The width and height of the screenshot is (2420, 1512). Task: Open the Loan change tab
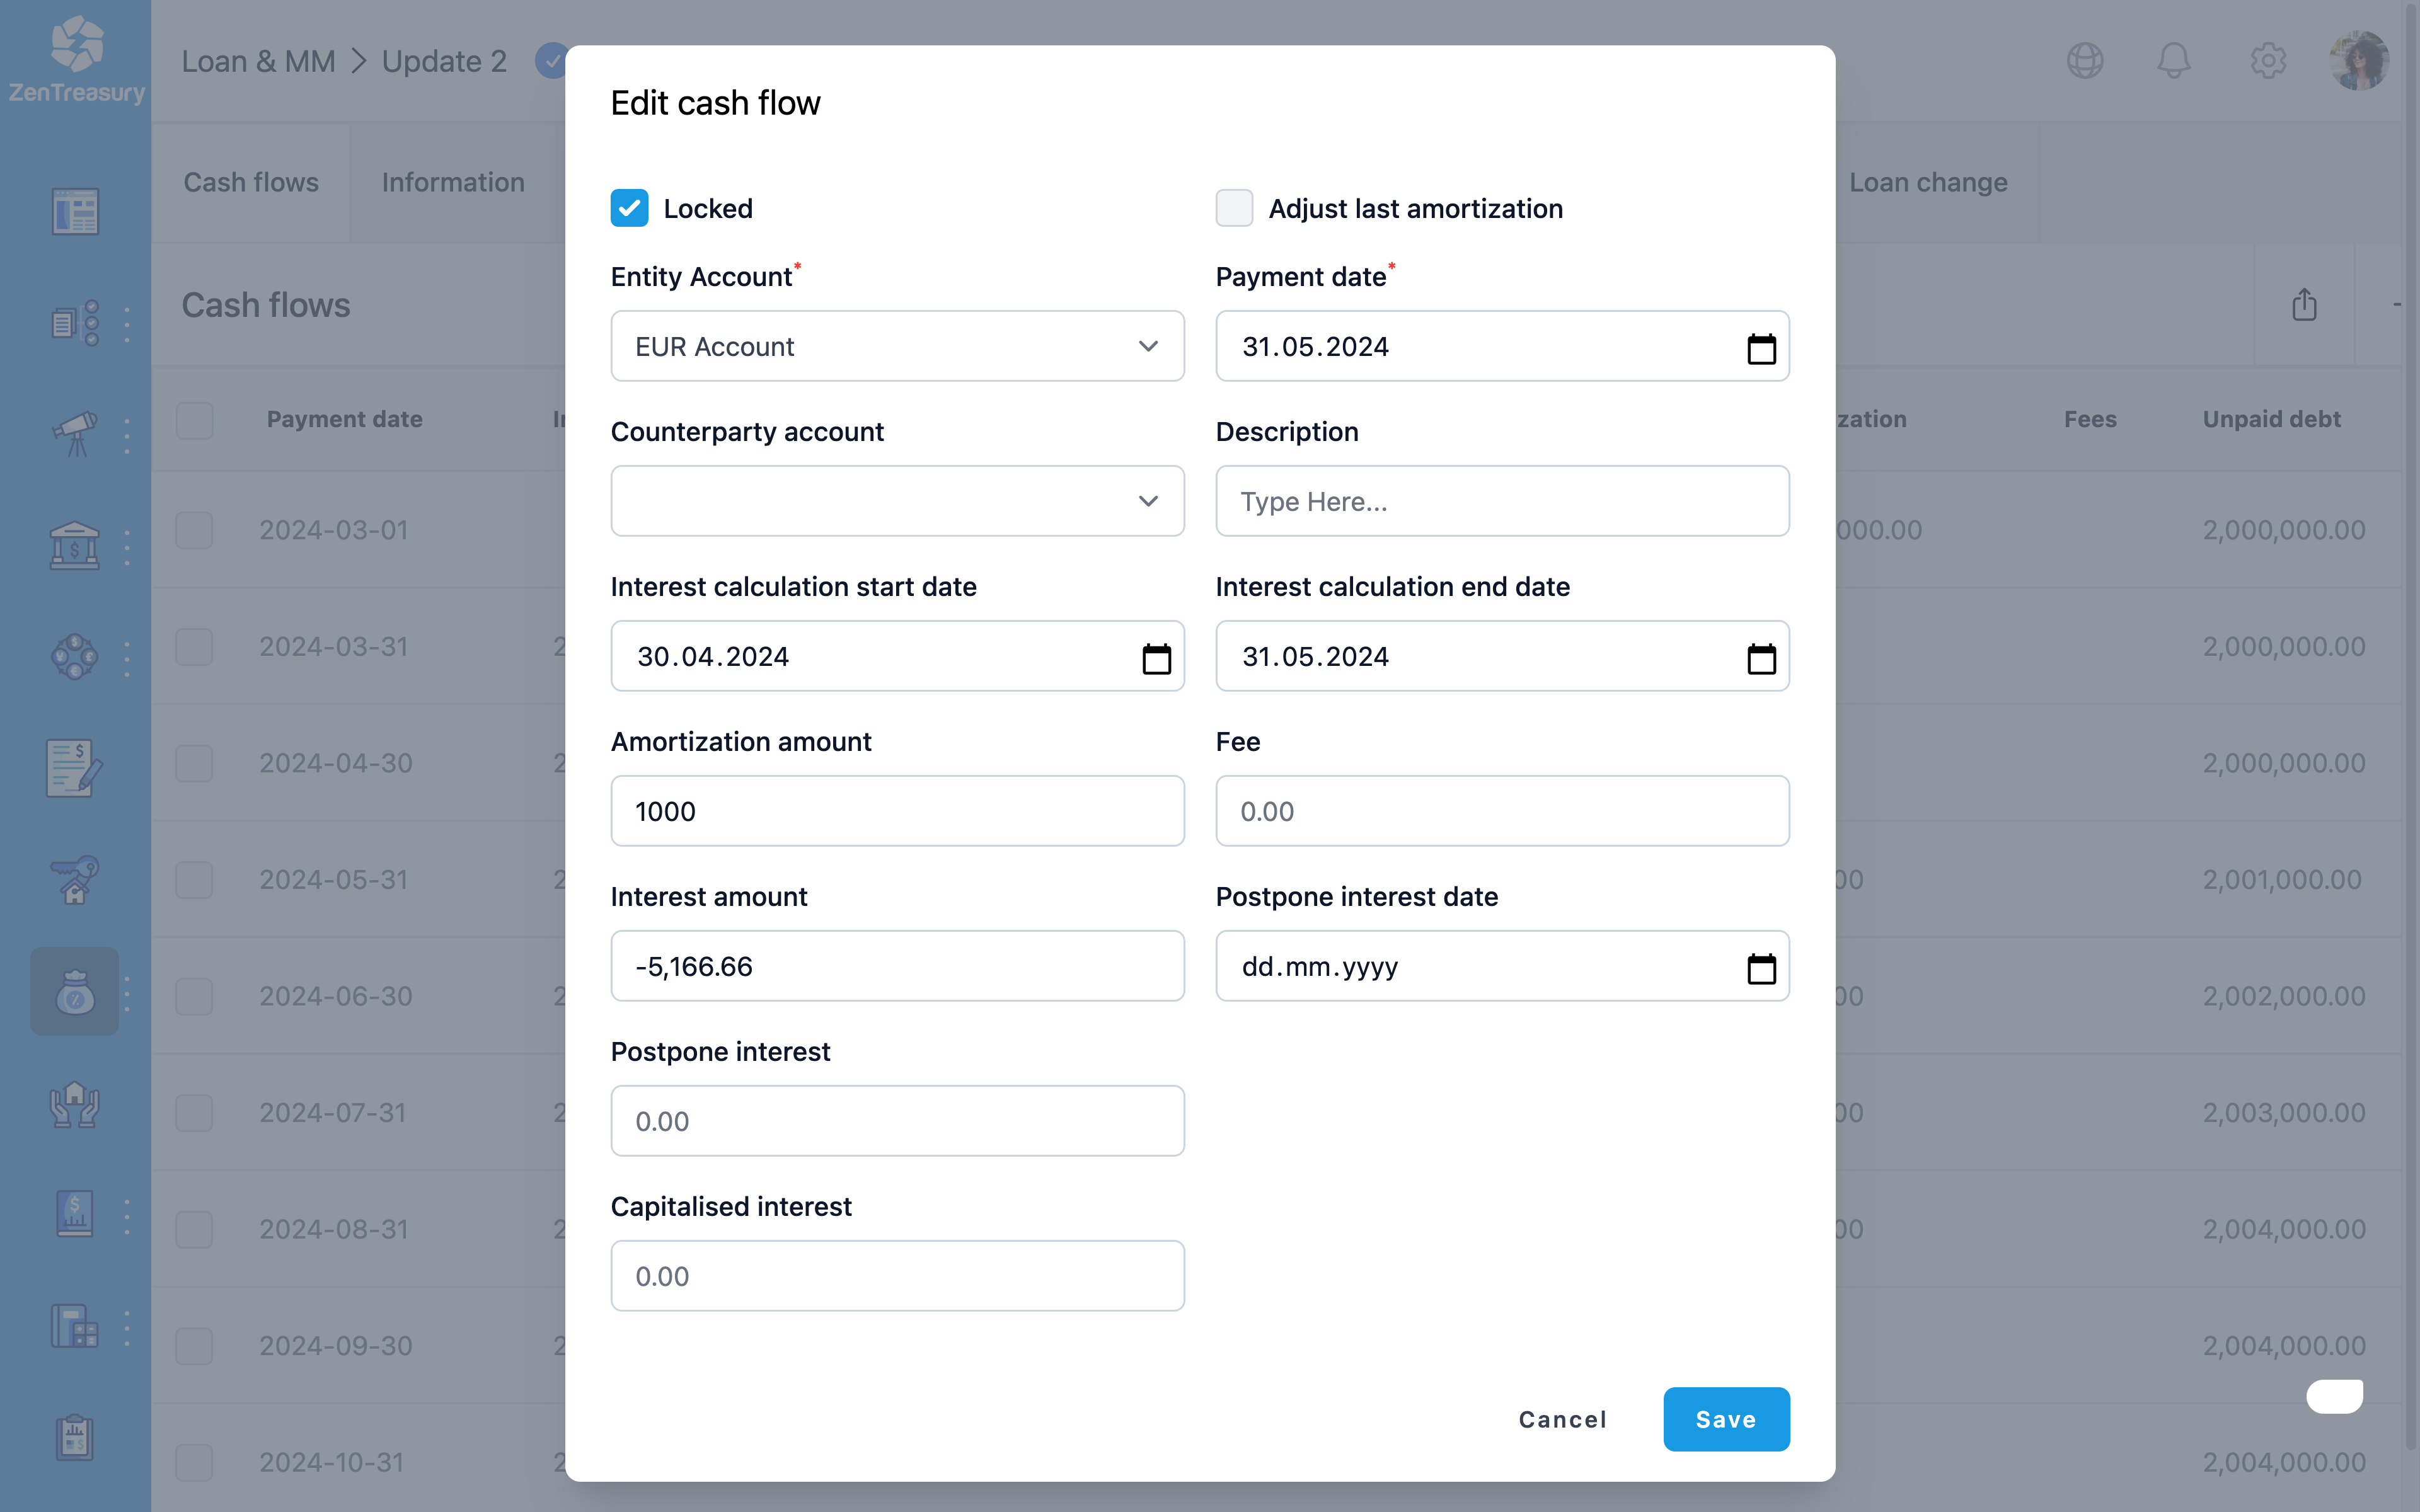pyautogui.click(x=1927, y=182)
